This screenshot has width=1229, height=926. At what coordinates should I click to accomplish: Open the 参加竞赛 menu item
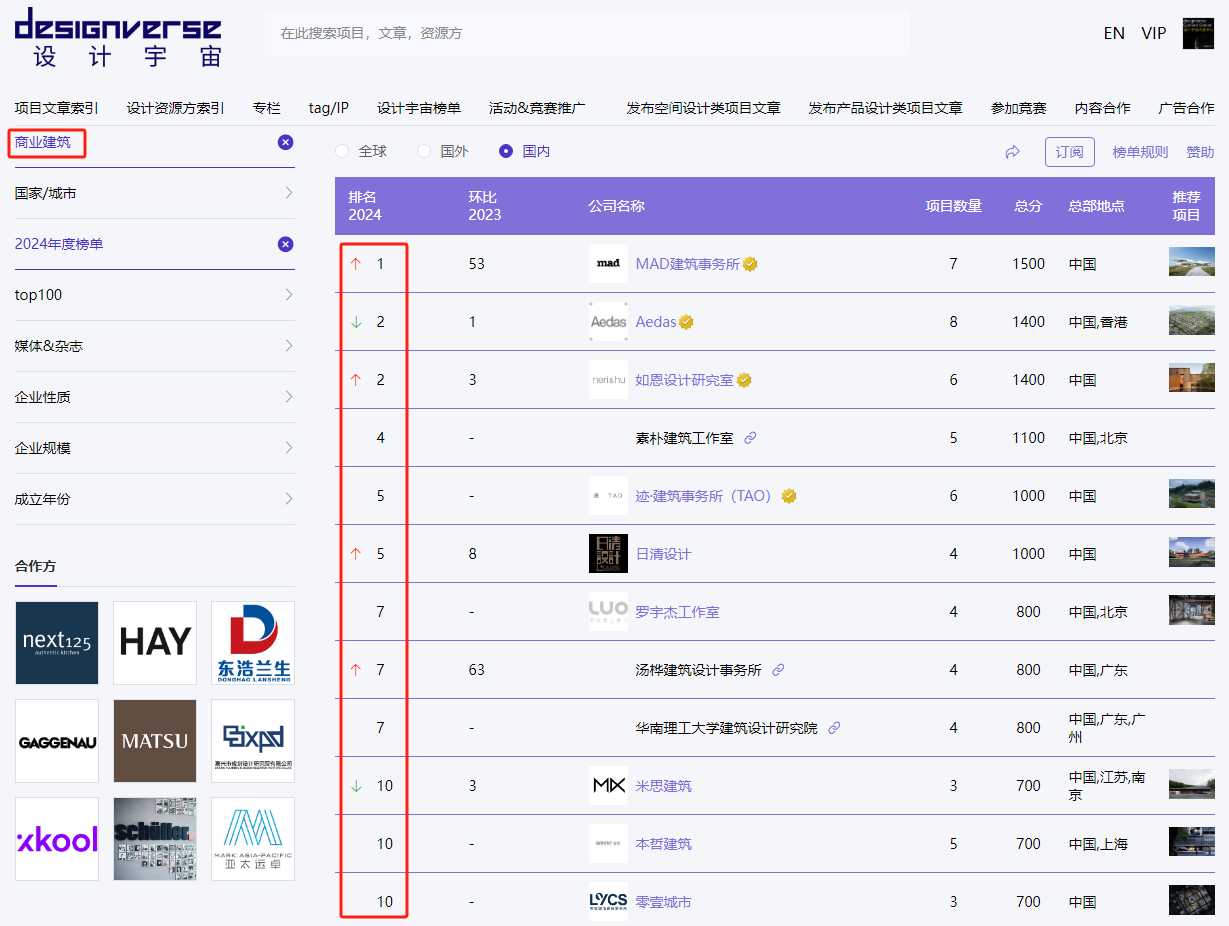pyautogui.click(x=1018, y=108)
